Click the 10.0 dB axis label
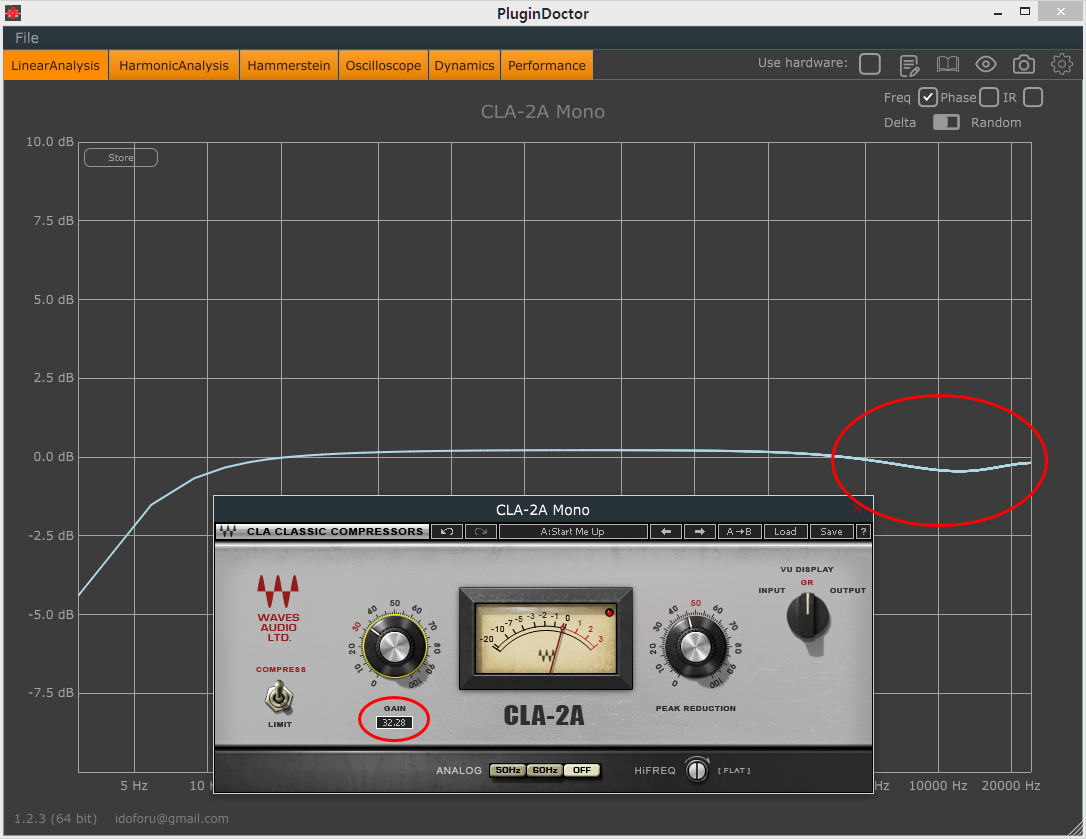 coord(50,141)
